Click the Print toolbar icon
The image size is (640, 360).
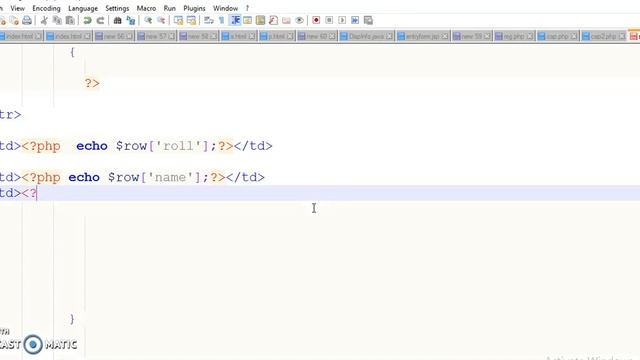(27, 20)
